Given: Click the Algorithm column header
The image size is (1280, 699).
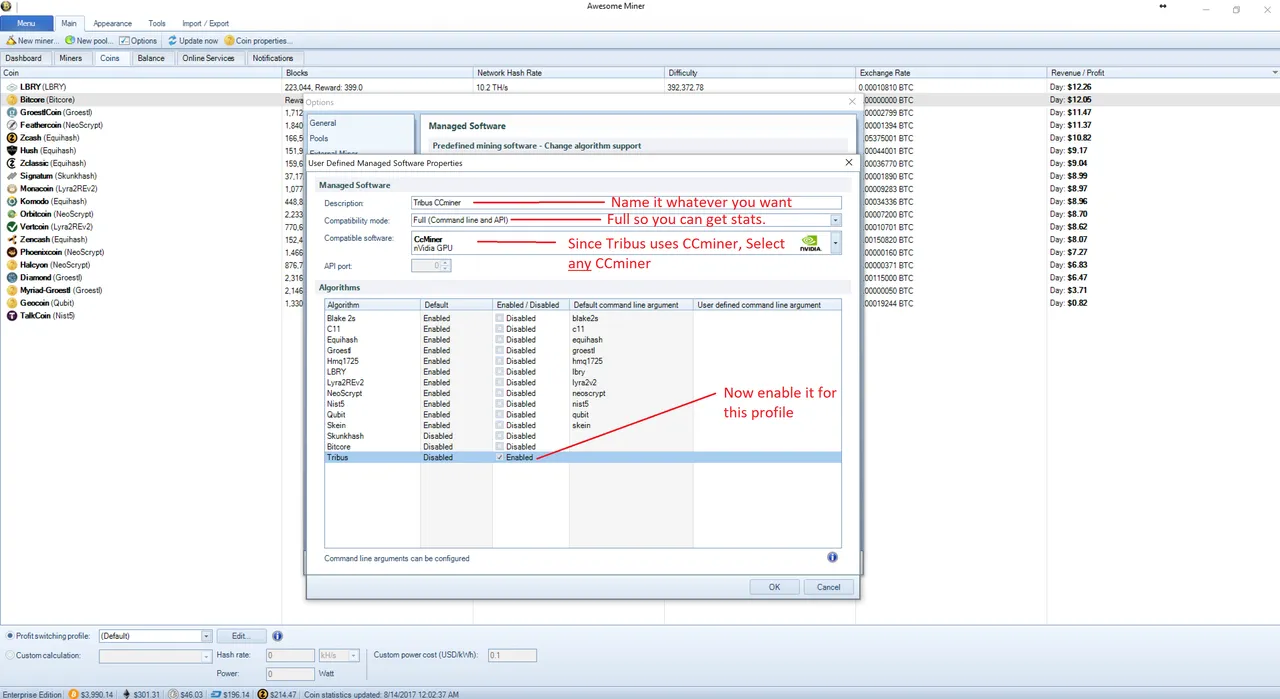Looking at the screenshot, I should pos(371,305).
